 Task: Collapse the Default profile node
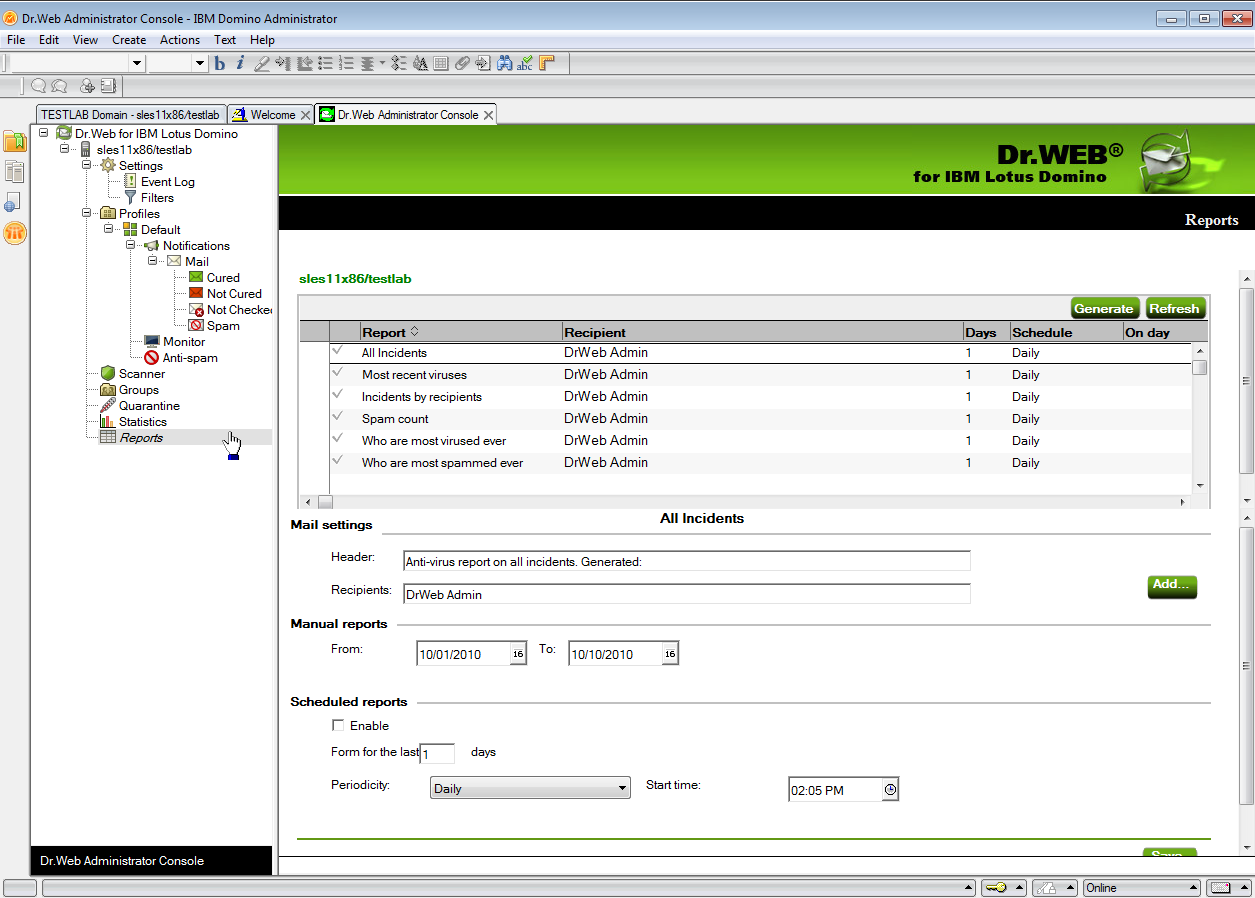pyautogui.click(x=109, y=229)
